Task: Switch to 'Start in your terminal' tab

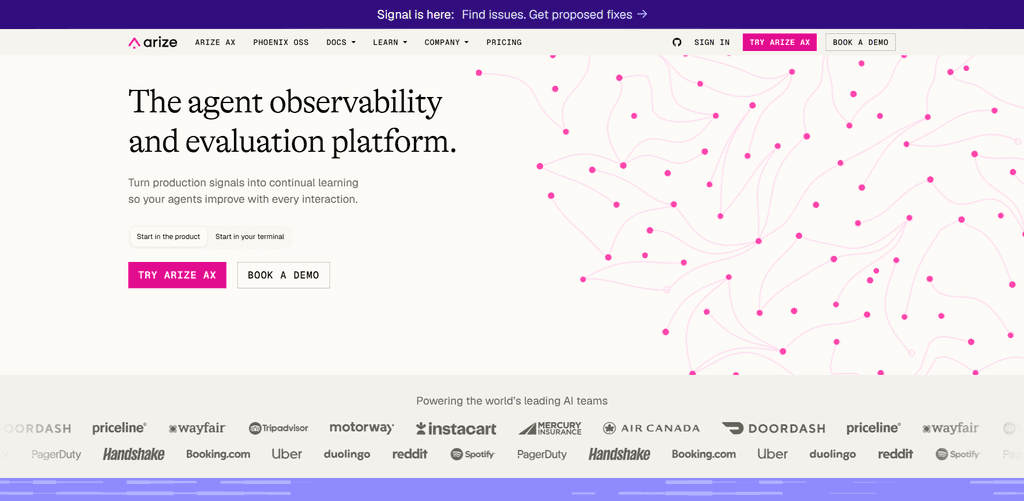Action: coord(249,236)
